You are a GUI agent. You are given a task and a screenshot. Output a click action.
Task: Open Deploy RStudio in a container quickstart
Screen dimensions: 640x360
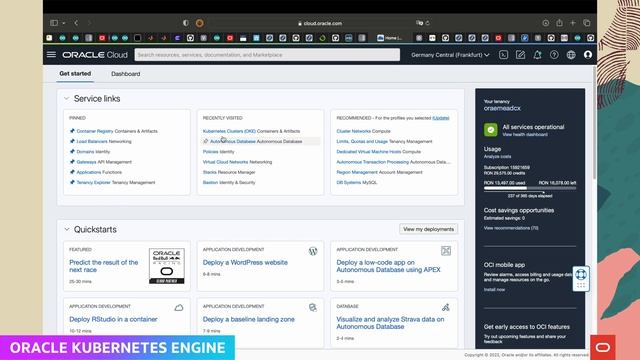point(113,319)
